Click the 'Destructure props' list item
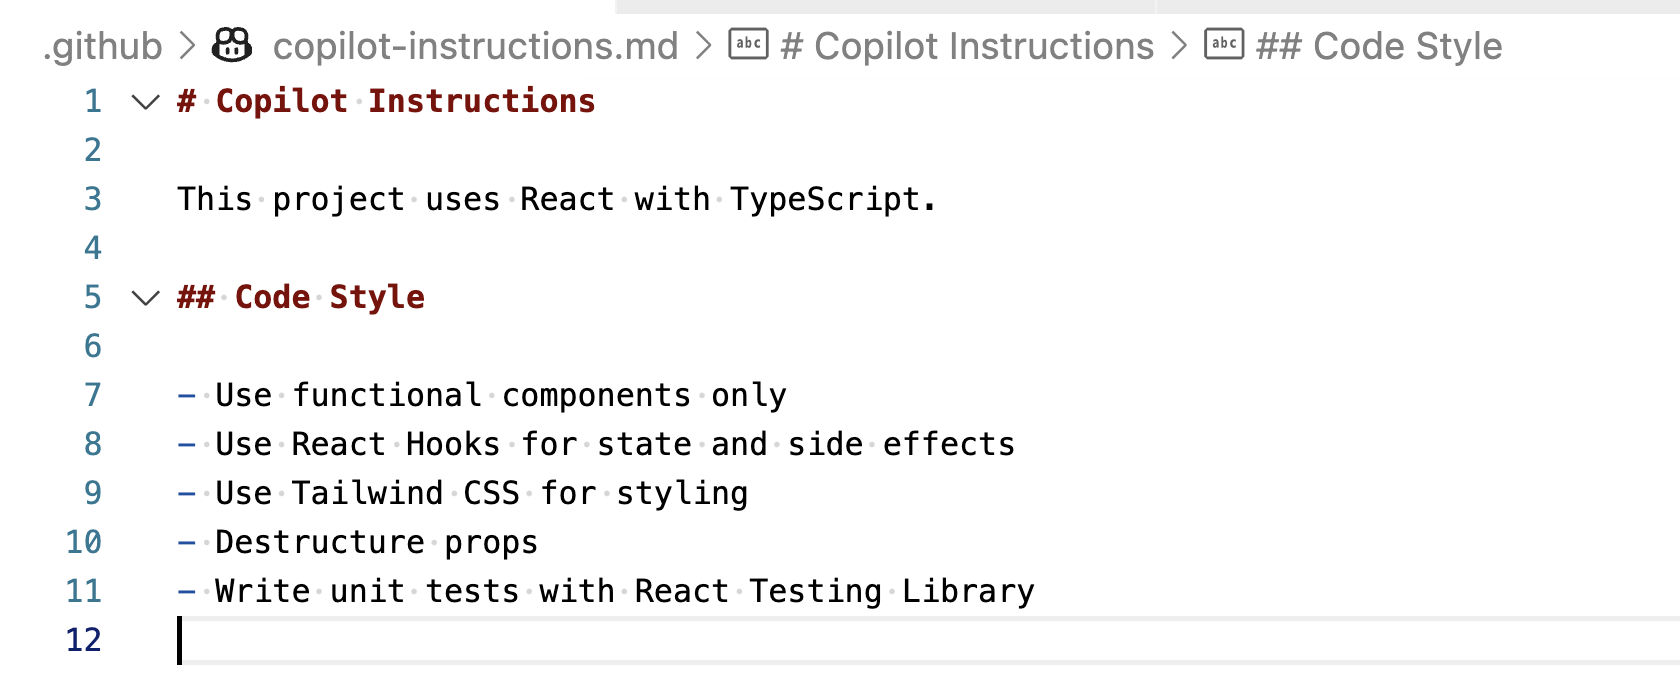The width and height of the screenshot is (1680, 678). [x=358, y=543]
